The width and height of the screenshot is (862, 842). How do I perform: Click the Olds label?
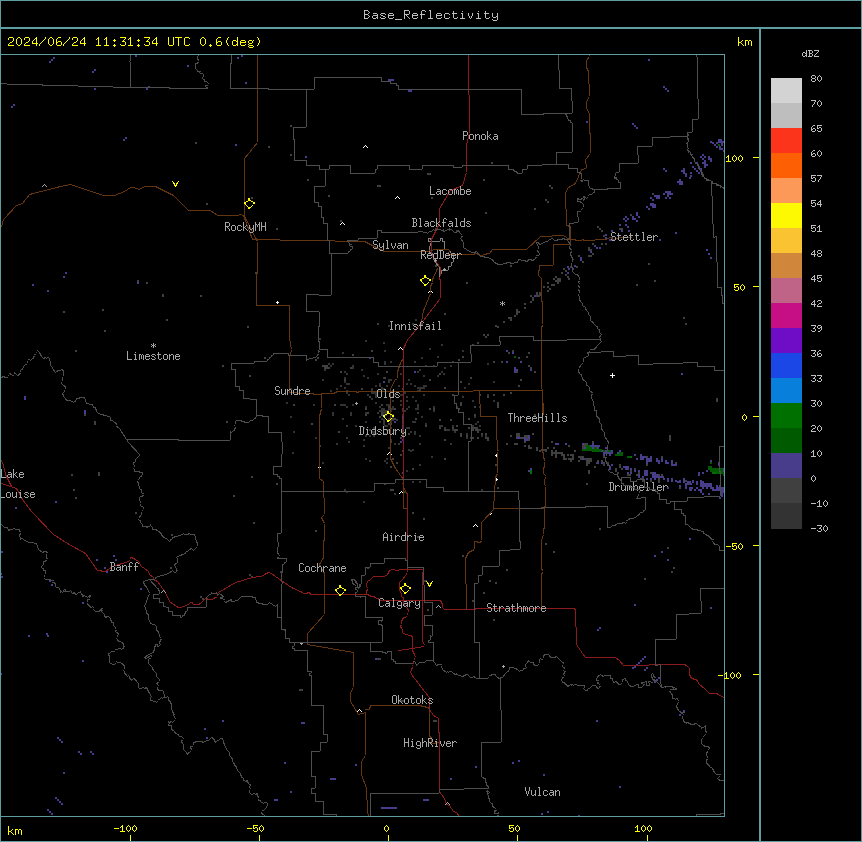coord(388,394)
